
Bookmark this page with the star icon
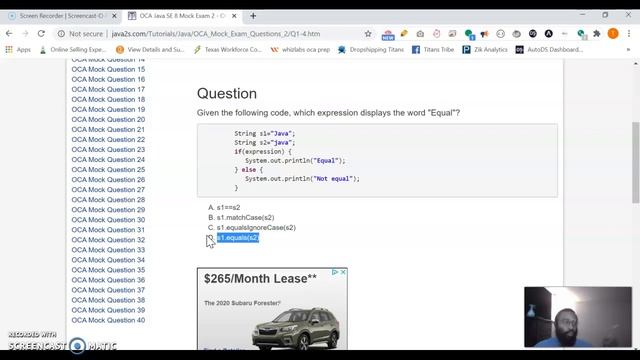point(368,33)
